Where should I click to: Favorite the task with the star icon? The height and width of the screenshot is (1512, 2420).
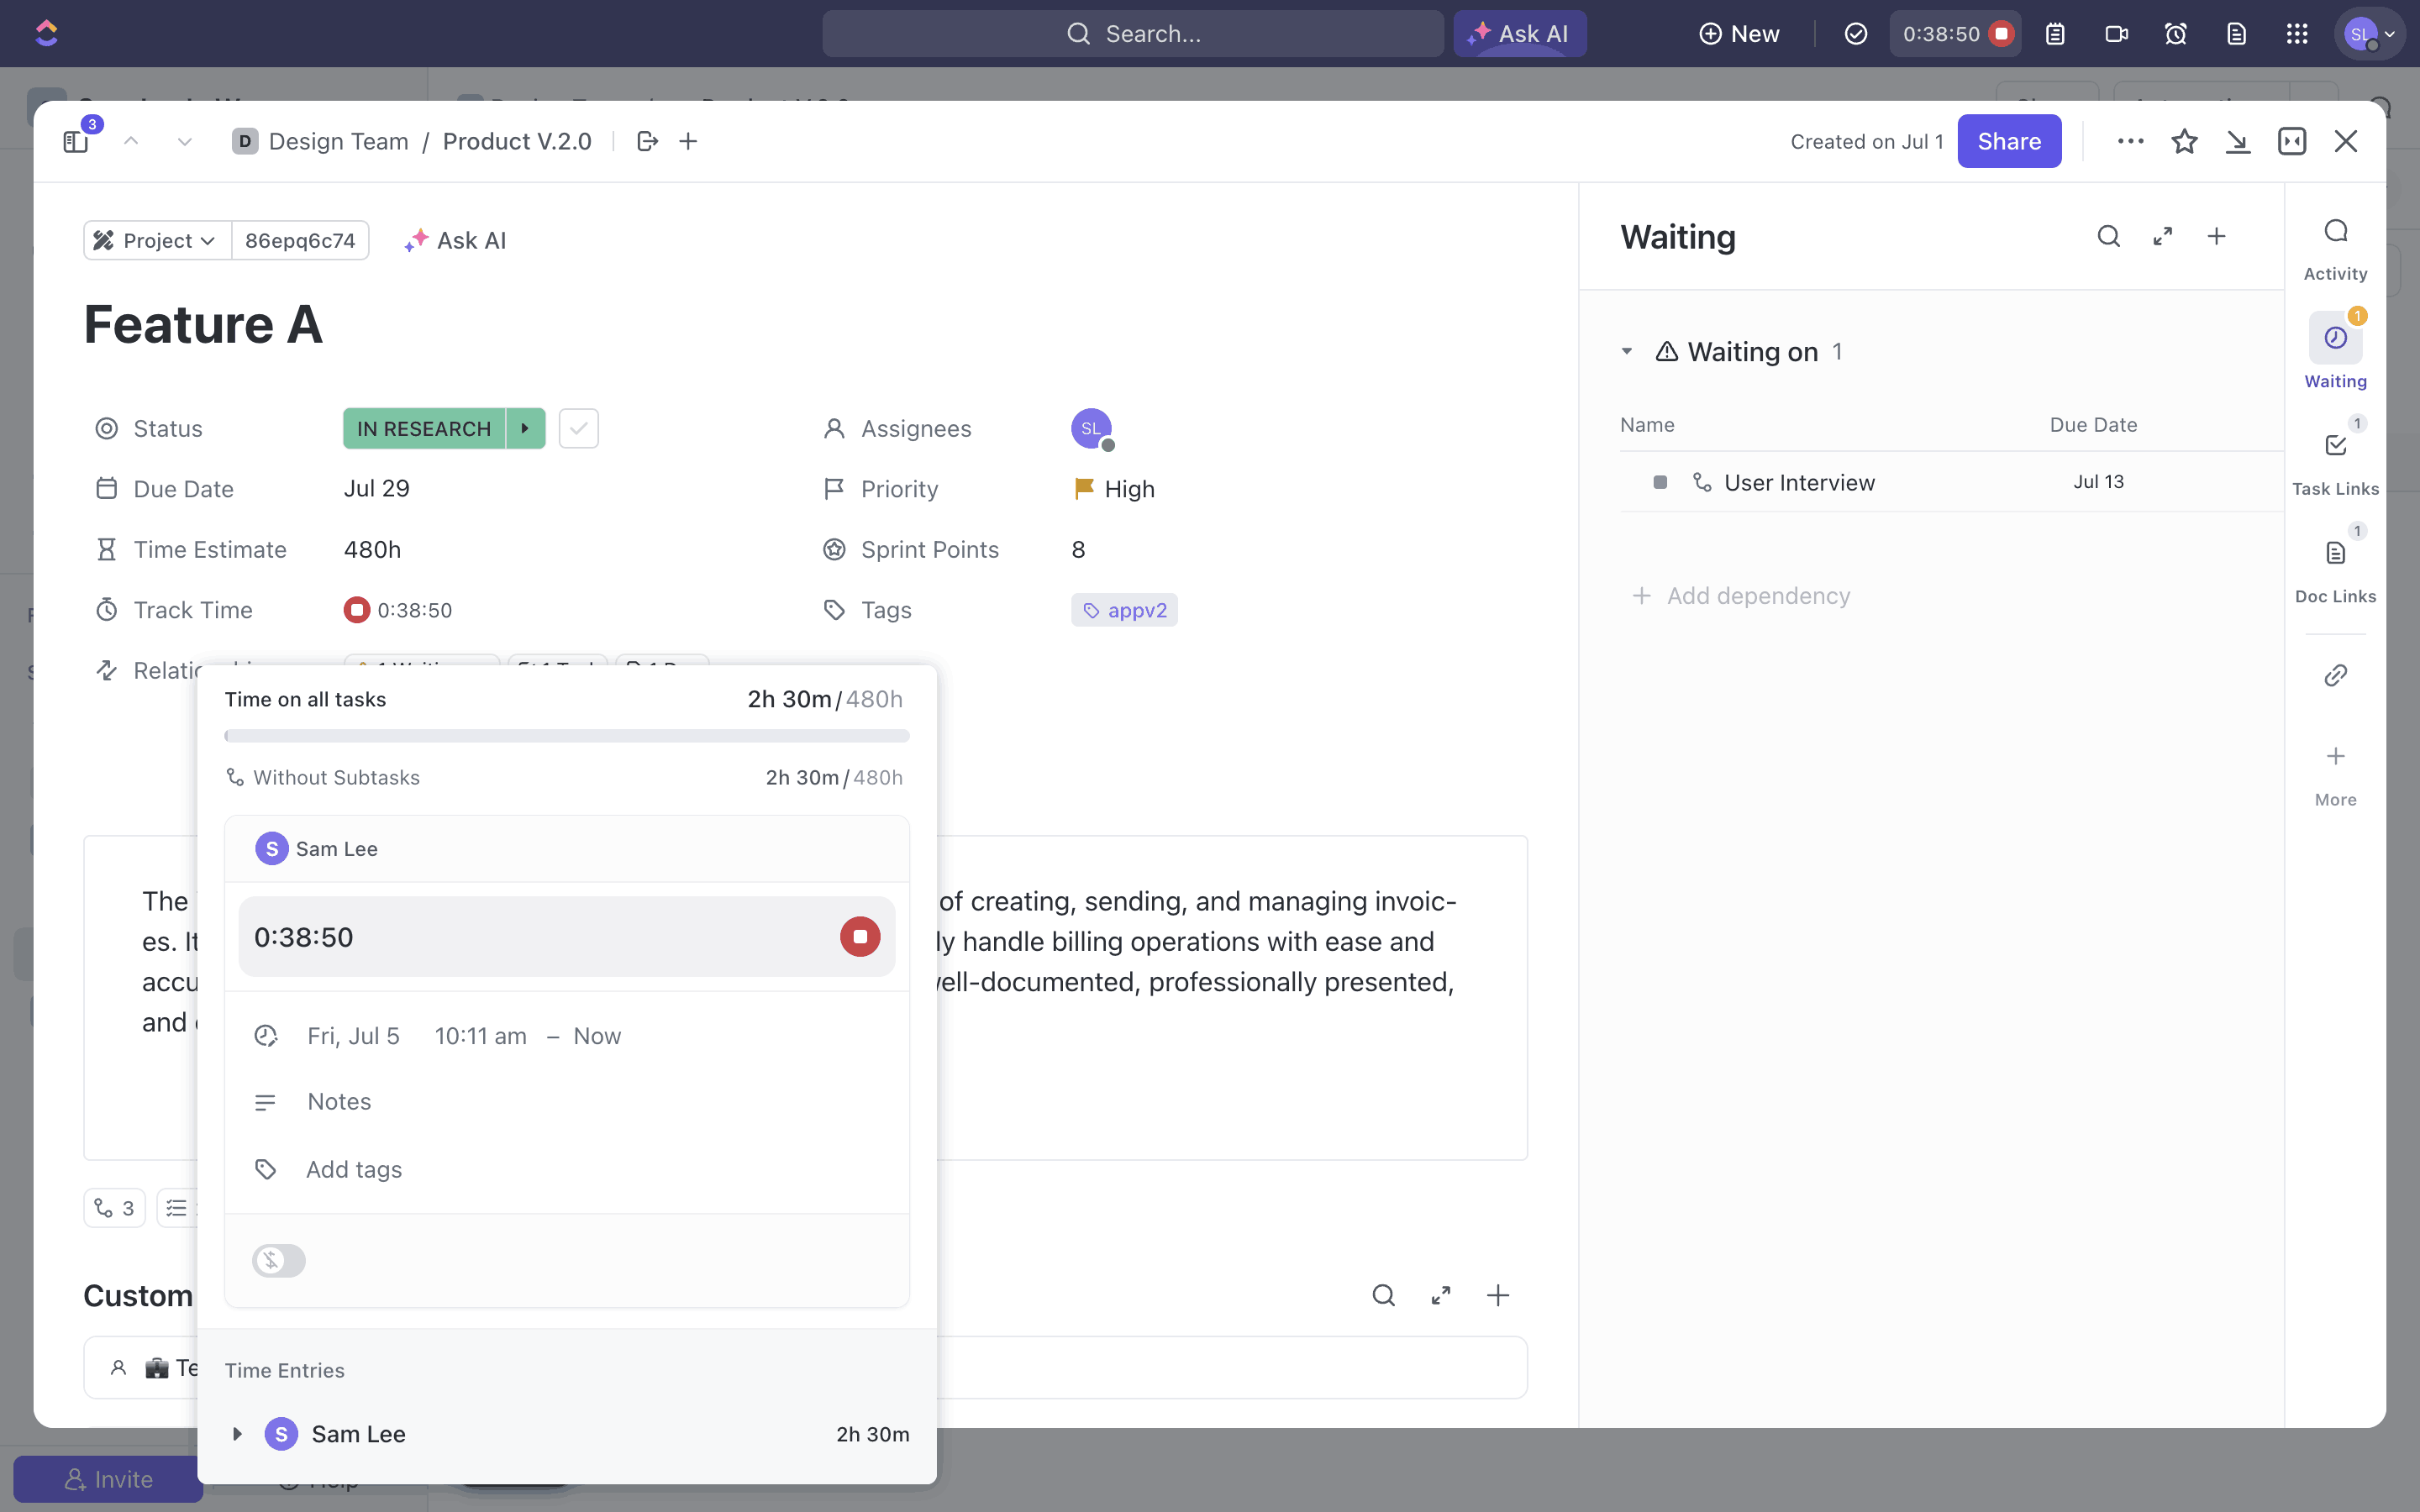coord(2184,142)
